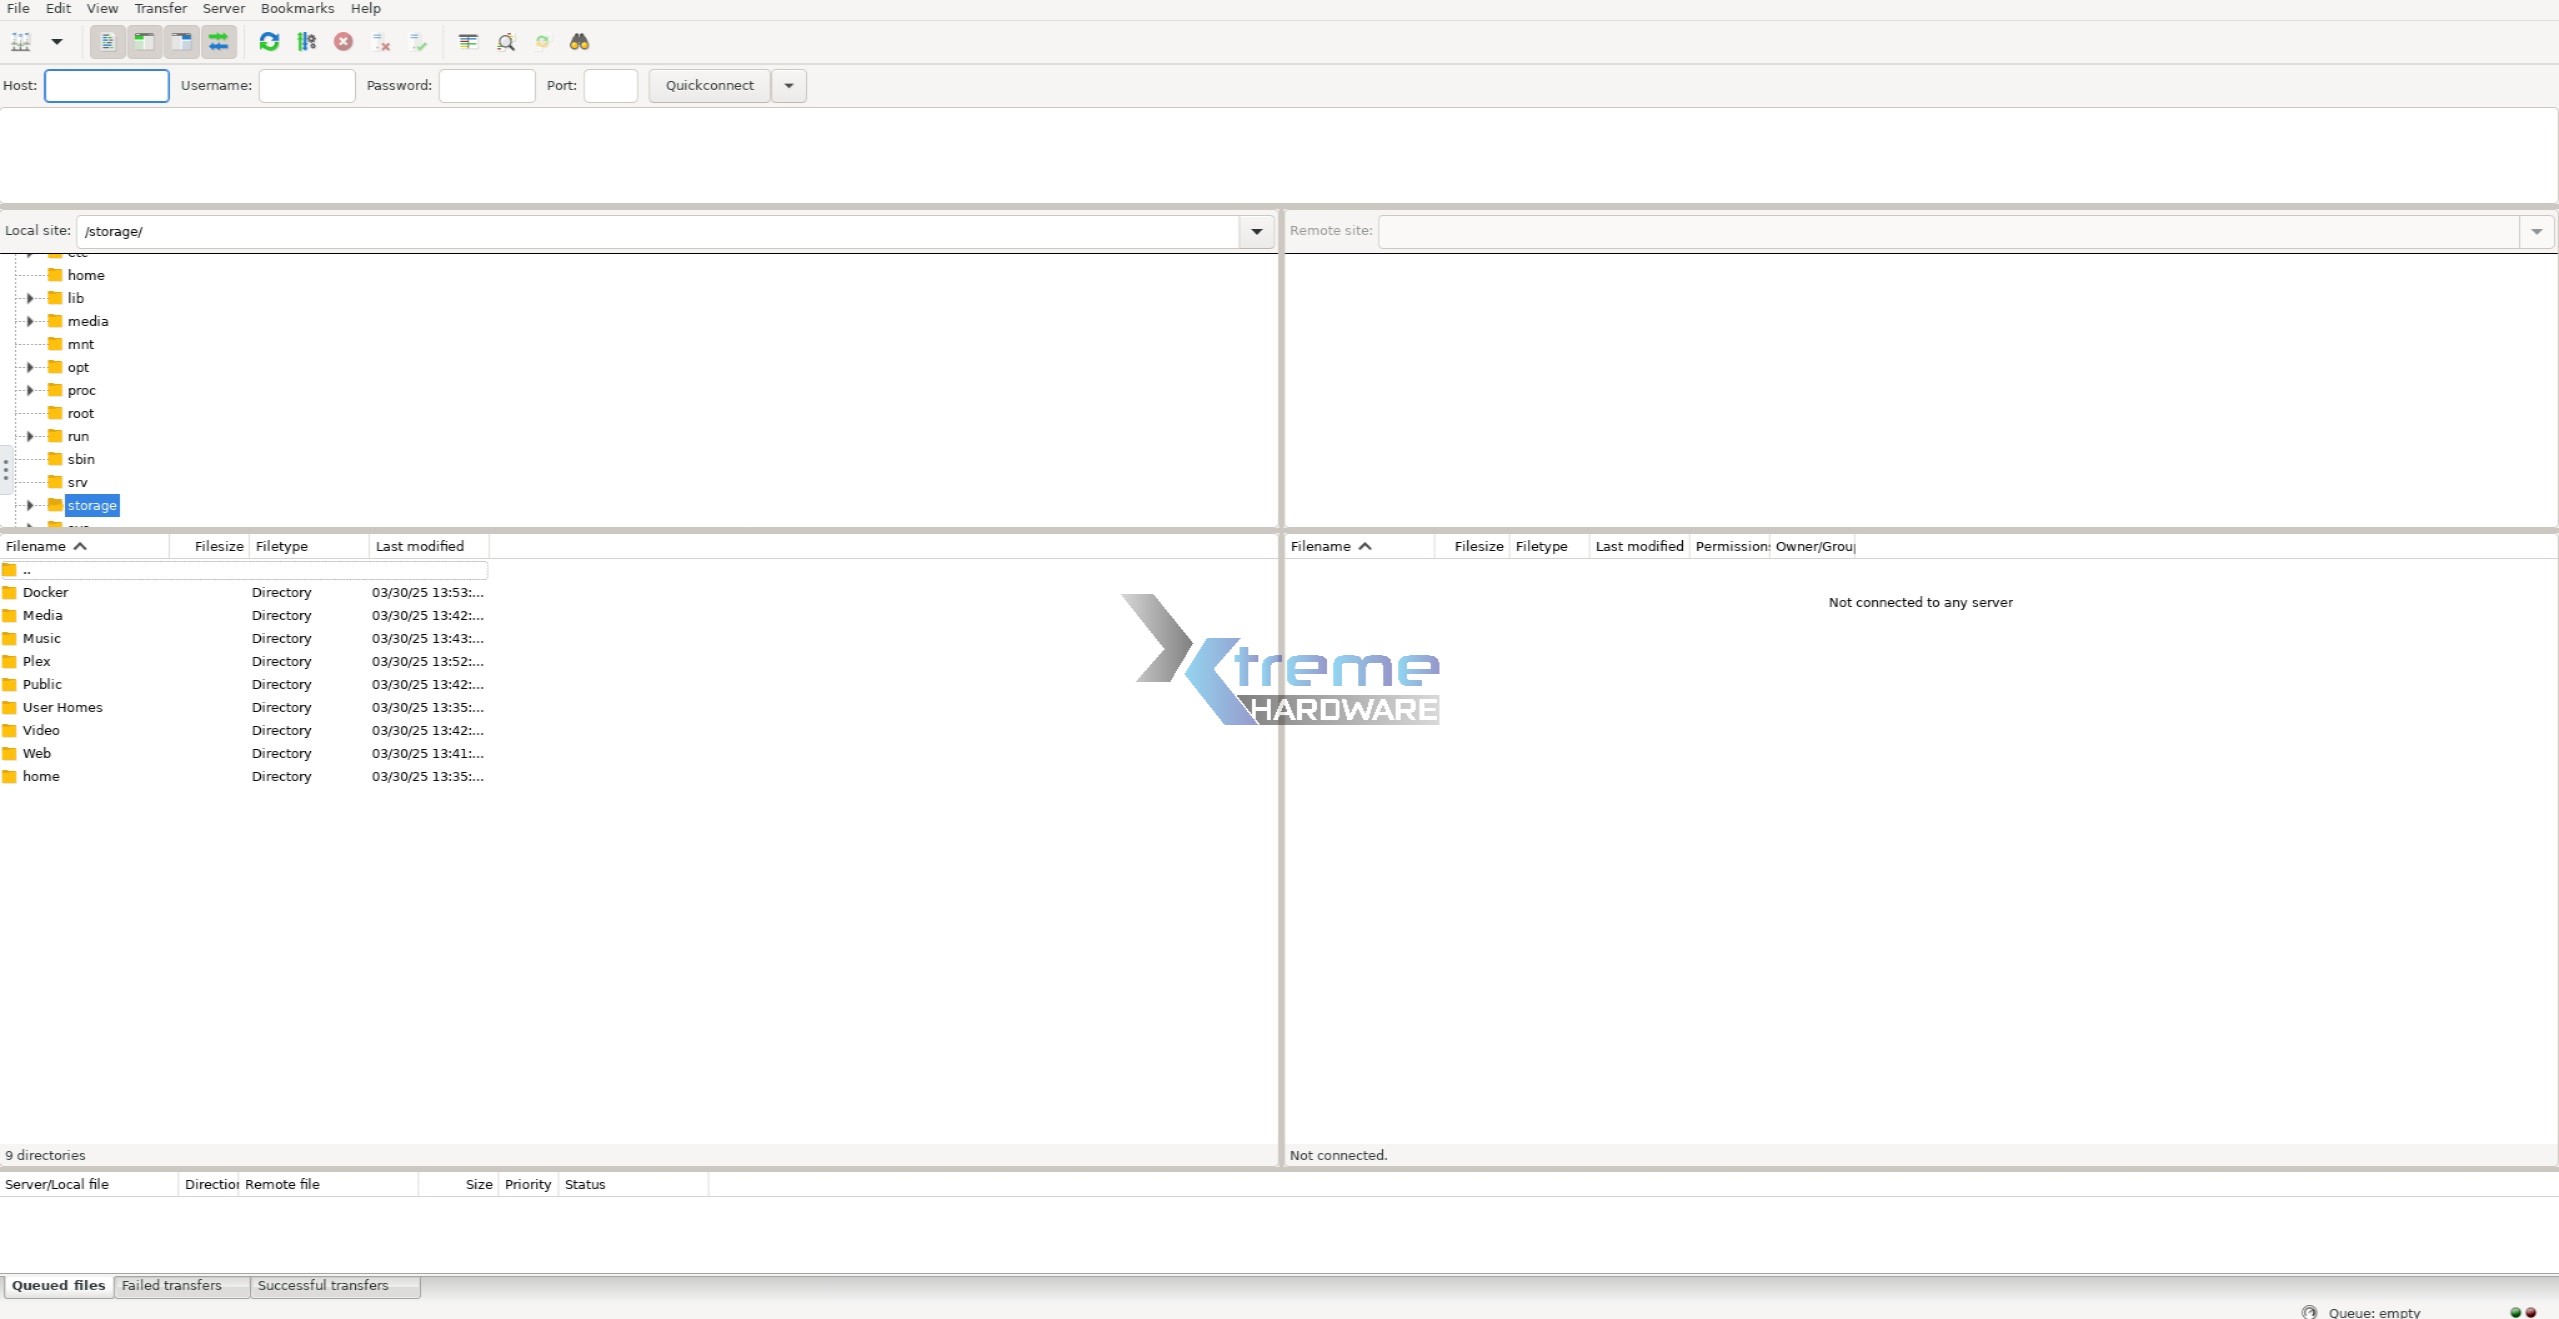Click the refresh file lists icon
Viewport: 2559px width, 1319px height.
(269, 42)
